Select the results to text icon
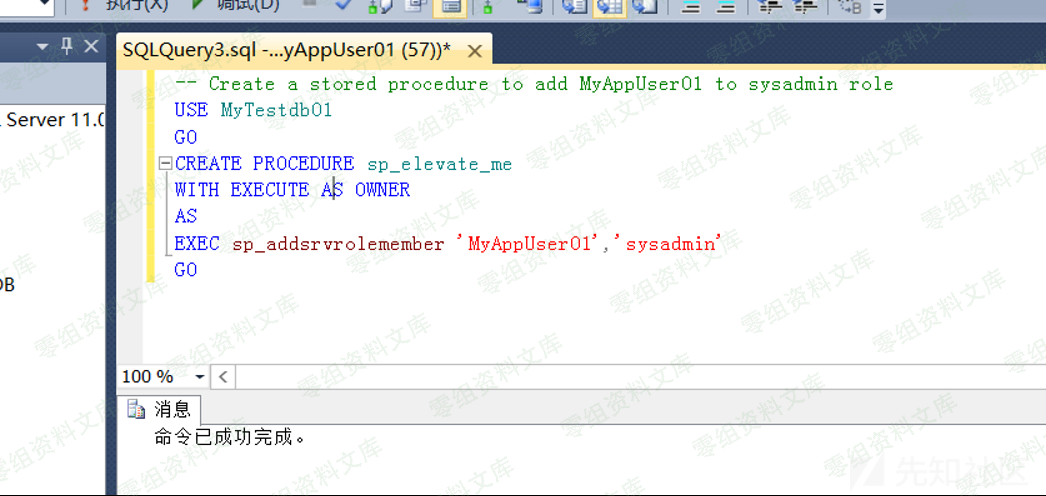This screenshot has width=1046, height=496. [x=574, y=6]
